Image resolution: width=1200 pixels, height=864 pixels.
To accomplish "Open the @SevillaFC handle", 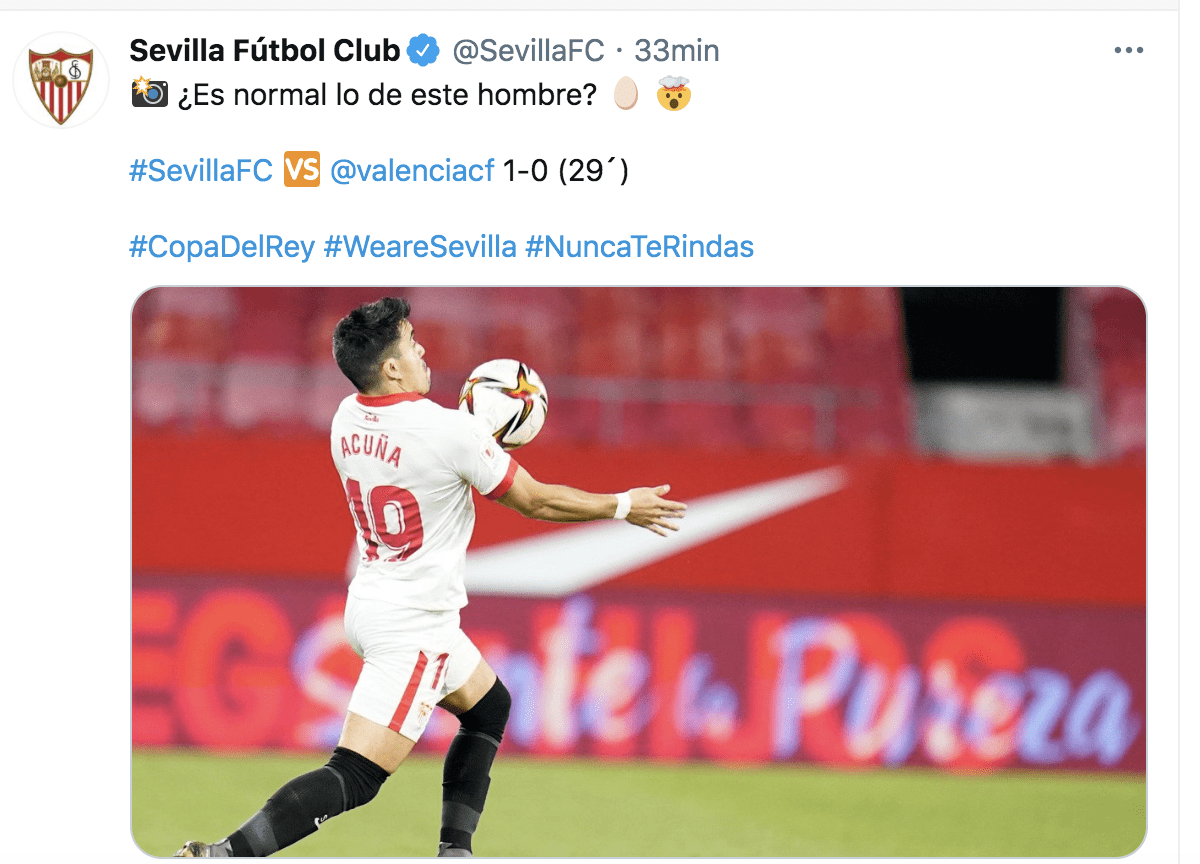I will [528, 50].
